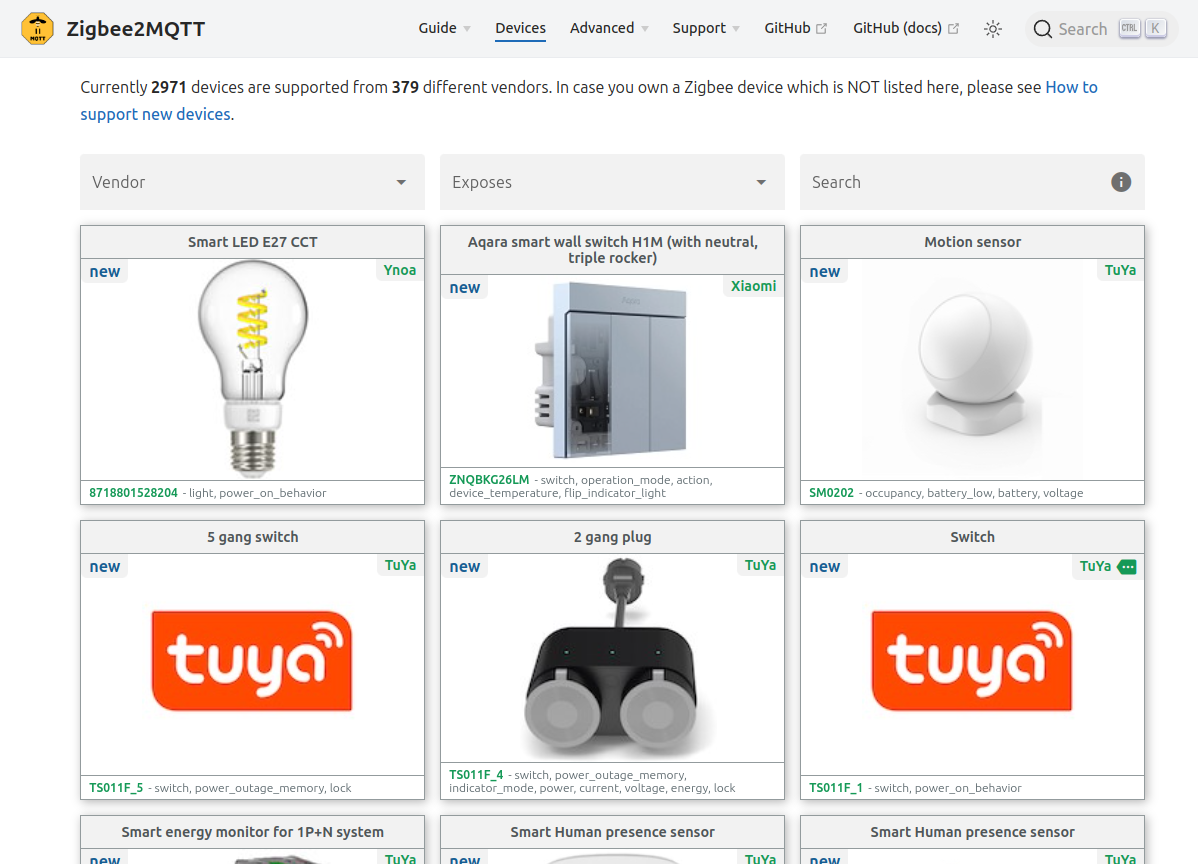The height and width of the screenshot is (864, 1198).
Task: Click 'occupancy, battery_low, battery, voltage' exposes text
Action: click(x=974, y=493)
